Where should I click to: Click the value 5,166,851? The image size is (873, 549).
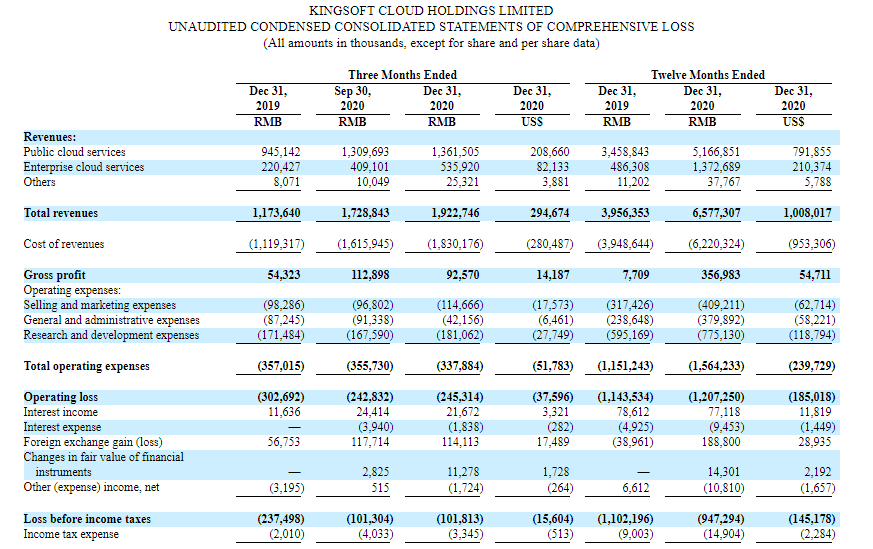point(716,152)
